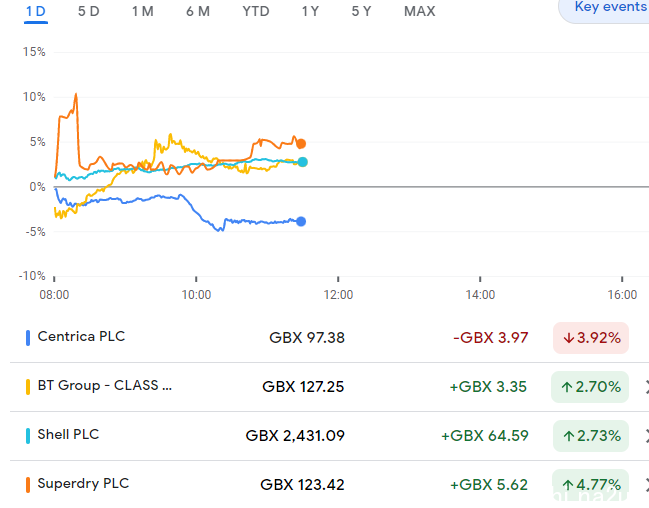Click the 12:00 time axis label

[338, 295]
